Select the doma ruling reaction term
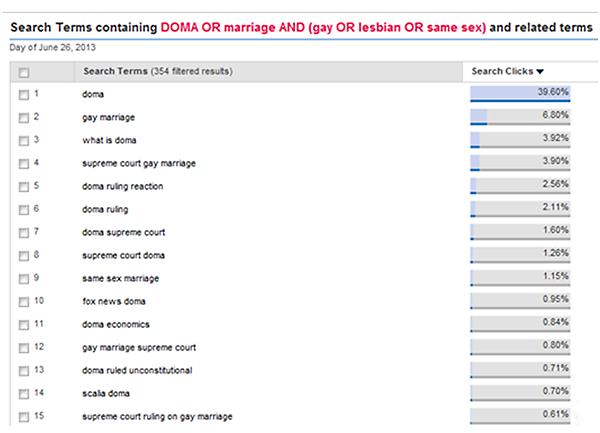This screenshot has width=600, height=433. tap(122, 185)
